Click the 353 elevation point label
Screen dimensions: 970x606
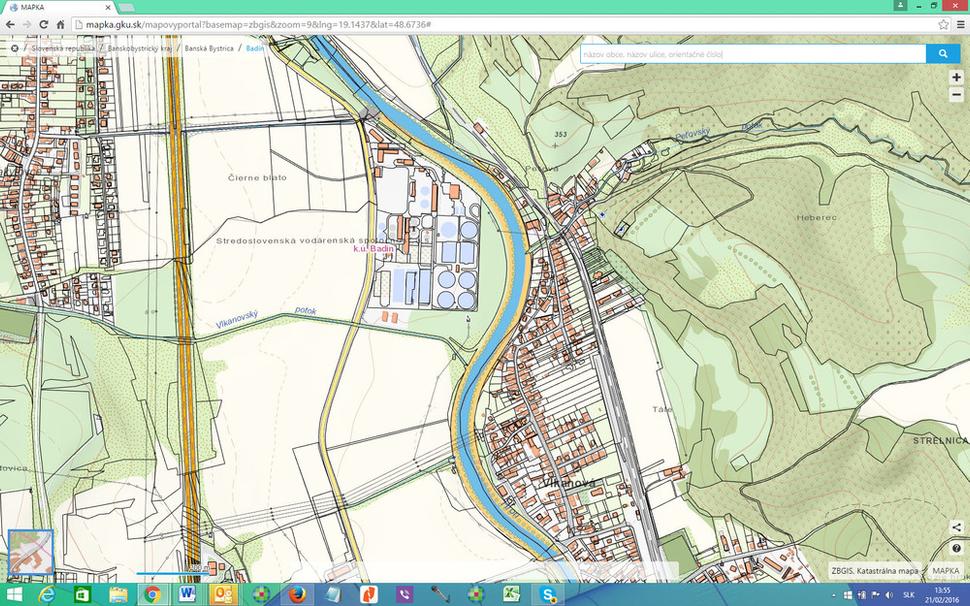[560, 134]
